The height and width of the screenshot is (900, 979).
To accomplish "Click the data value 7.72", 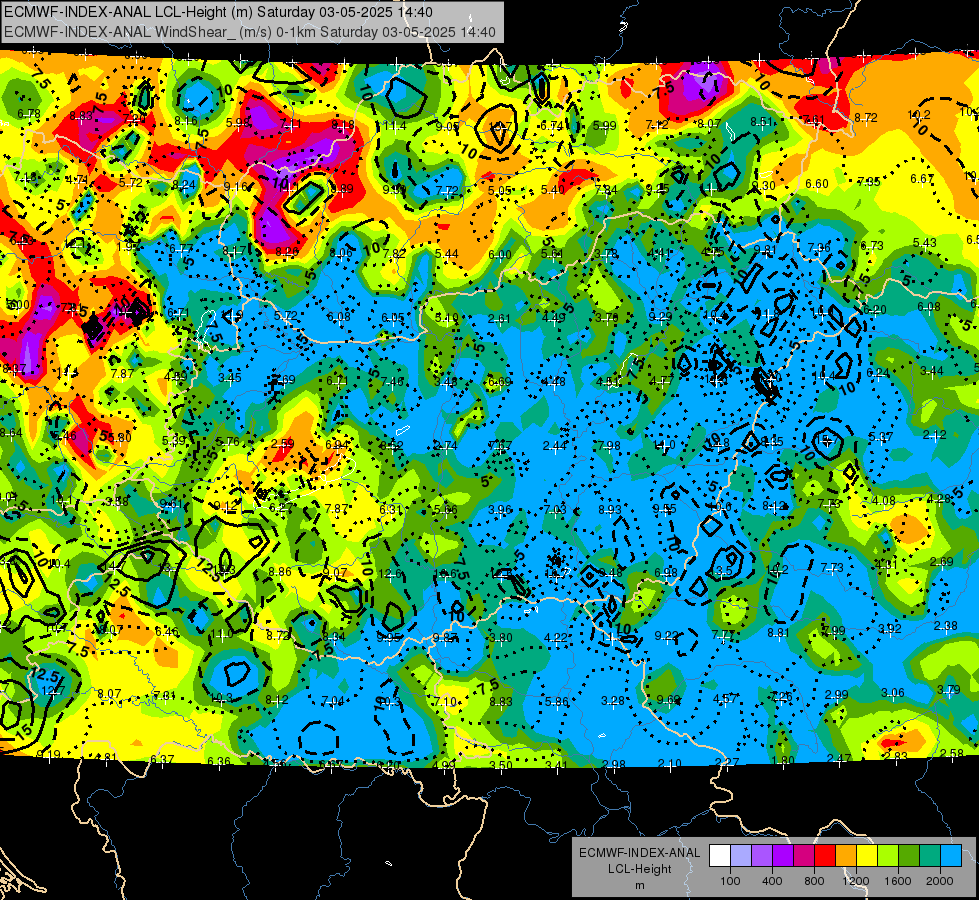I will [447, 190].
